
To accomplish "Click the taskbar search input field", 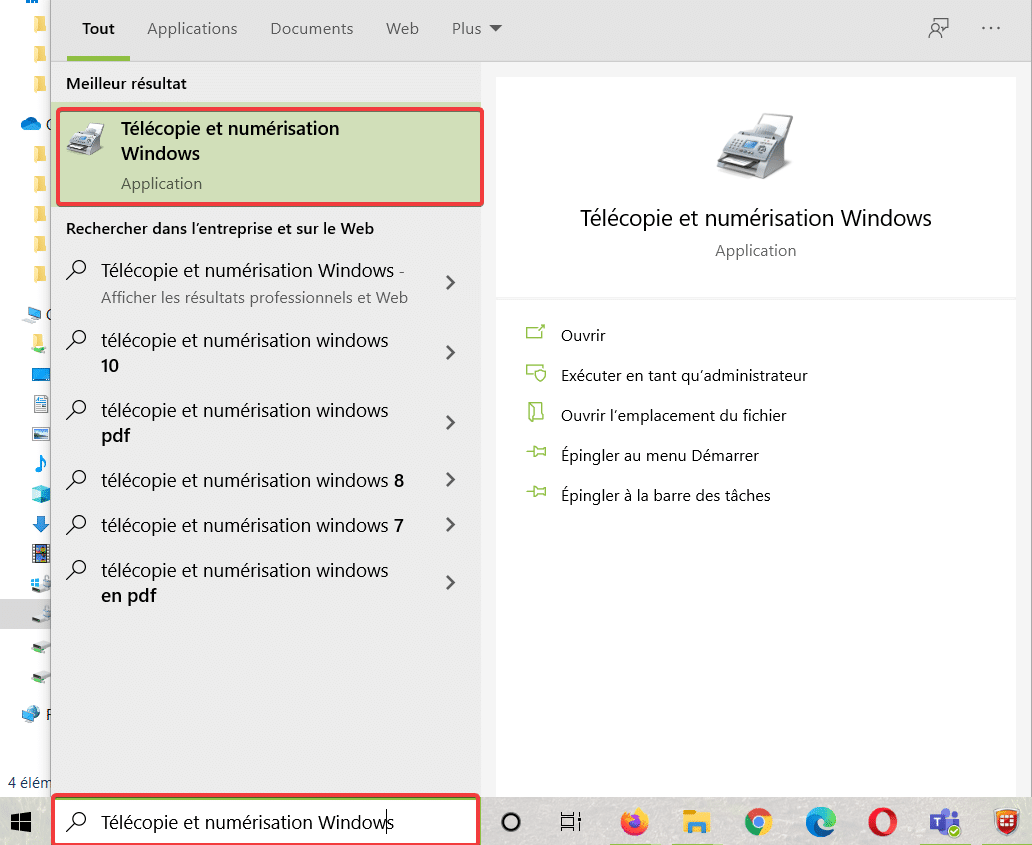I will pos(266,821).
